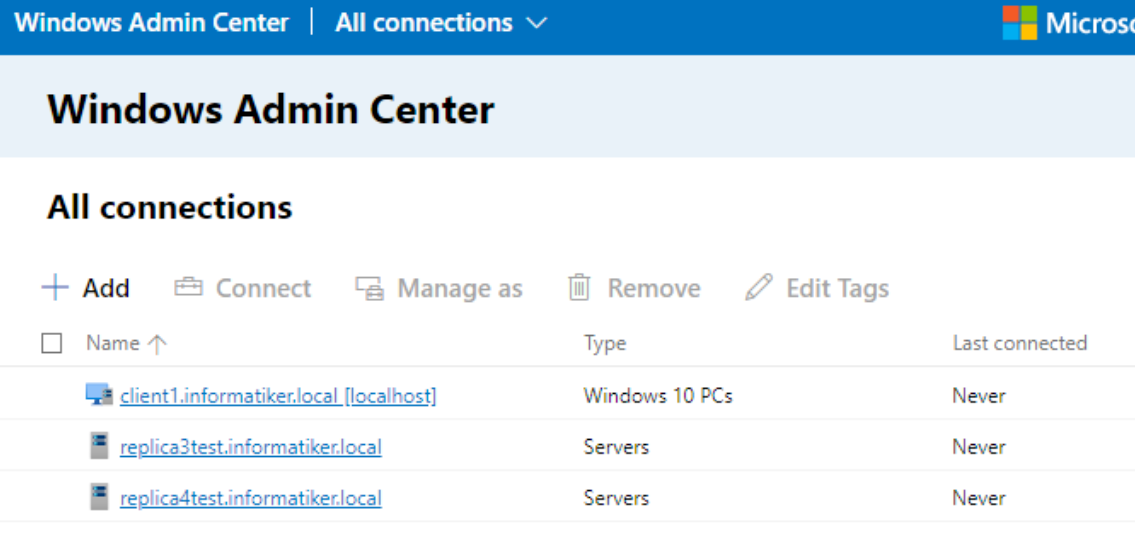Select Servers type cell for replica4test
The image size is (1135, 544).
pyautogui.click(x=616, y=498)
